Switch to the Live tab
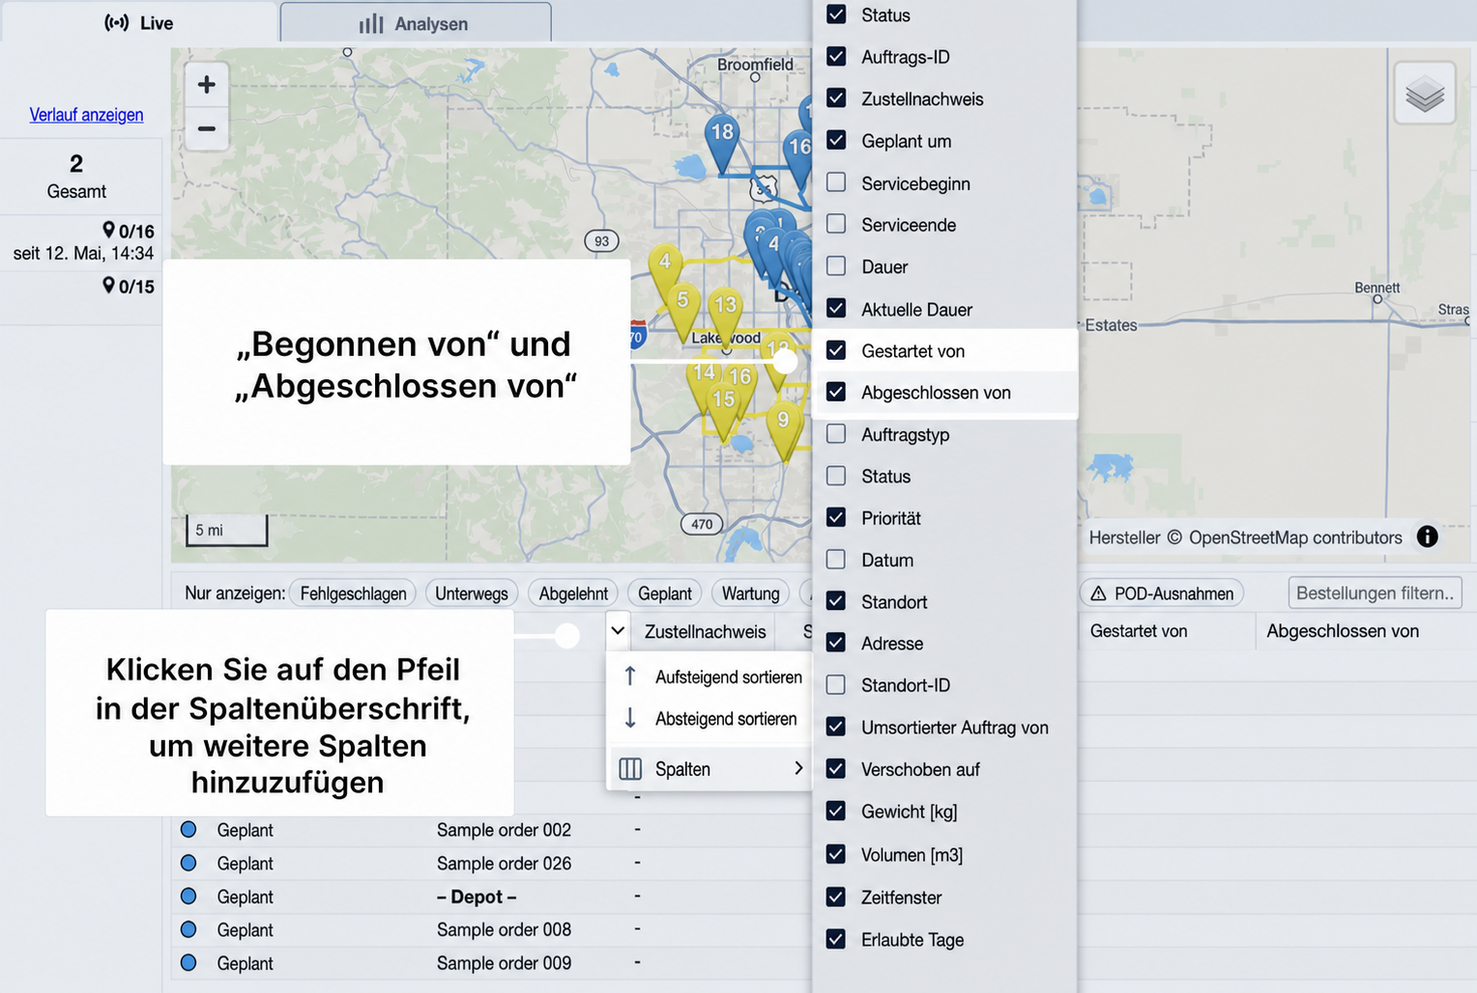Screen dimensions: 1477x993 click(x=139, y=23)
